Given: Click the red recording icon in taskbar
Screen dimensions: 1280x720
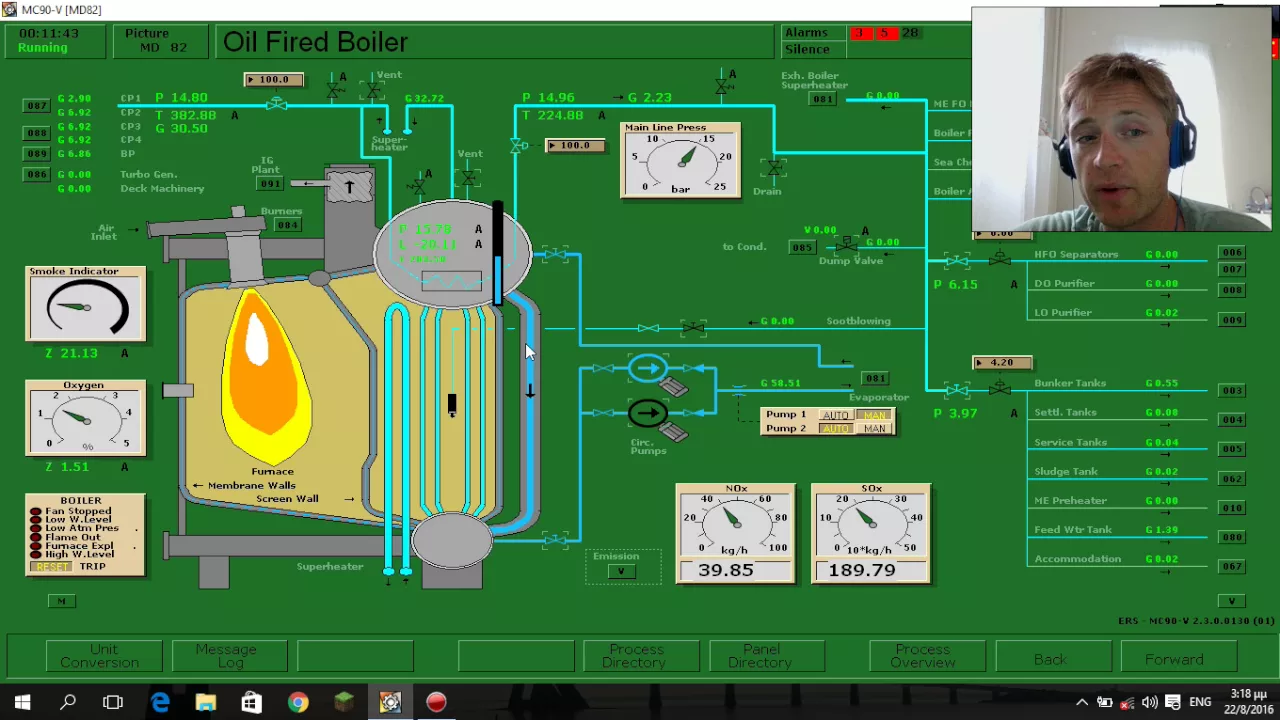Looking at the screenshot, I should 436,702.
